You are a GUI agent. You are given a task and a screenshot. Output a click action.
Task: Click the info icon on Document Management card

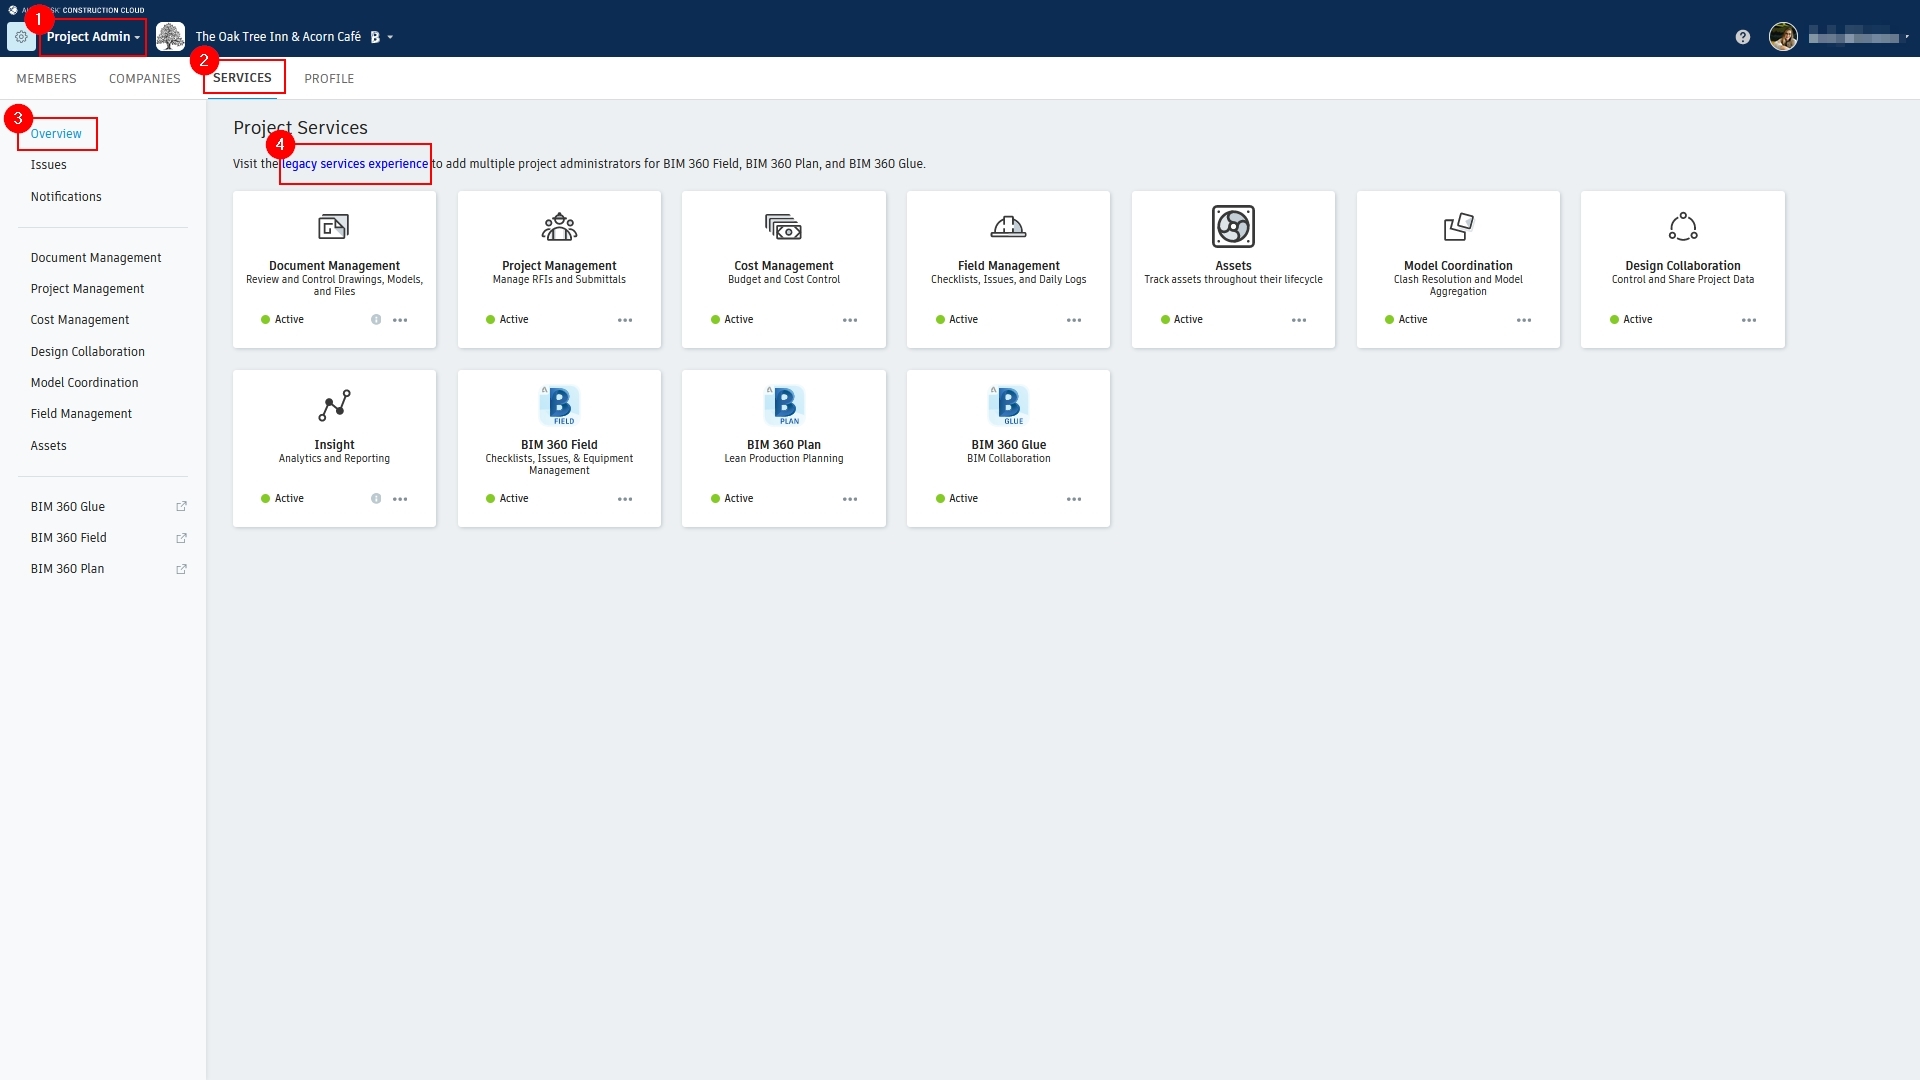[376, 320]
